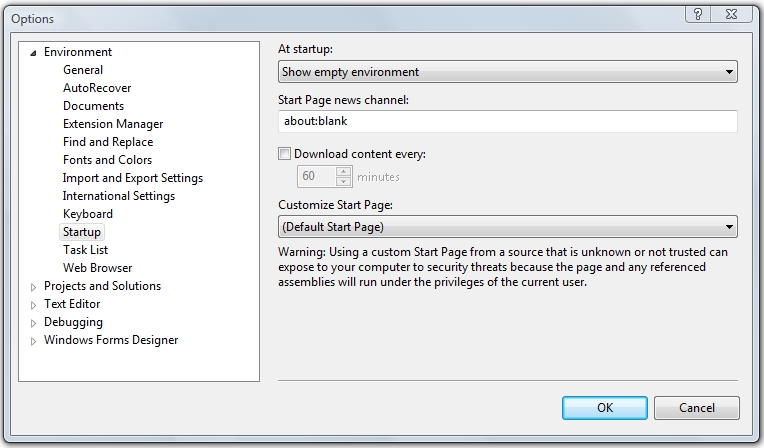This screenshot has height=448, width=764.
Task: Open the Customize Start Page dropdown
Action: (x=507, y=227)
